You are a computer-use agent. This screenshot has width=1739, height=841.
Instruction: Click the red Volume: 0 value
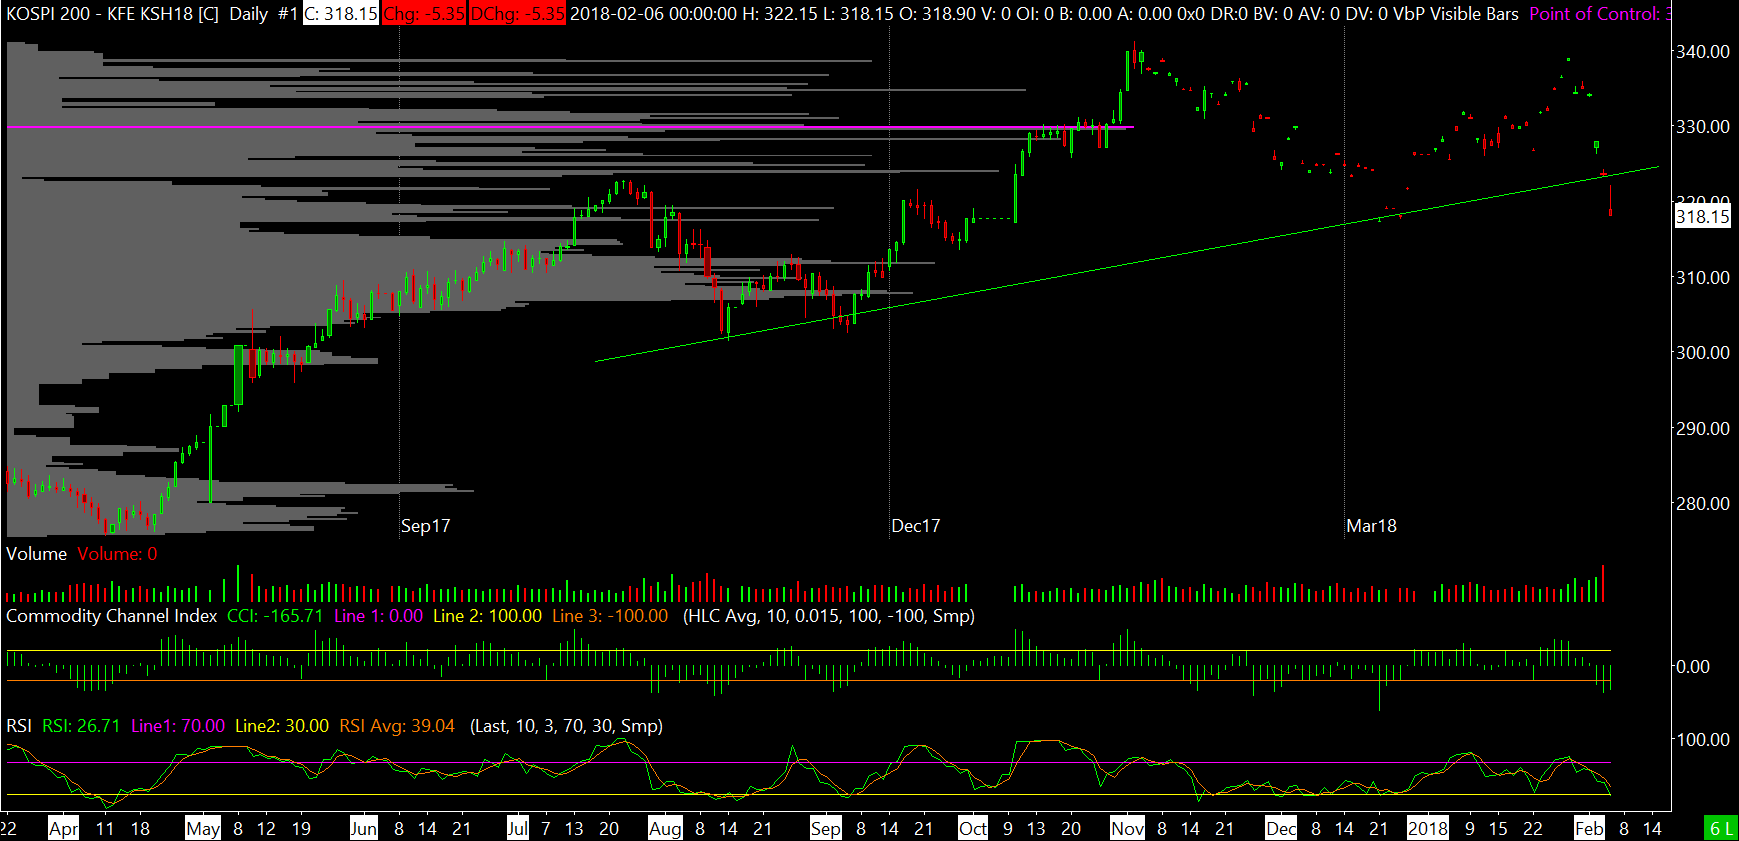click(117, 554)
